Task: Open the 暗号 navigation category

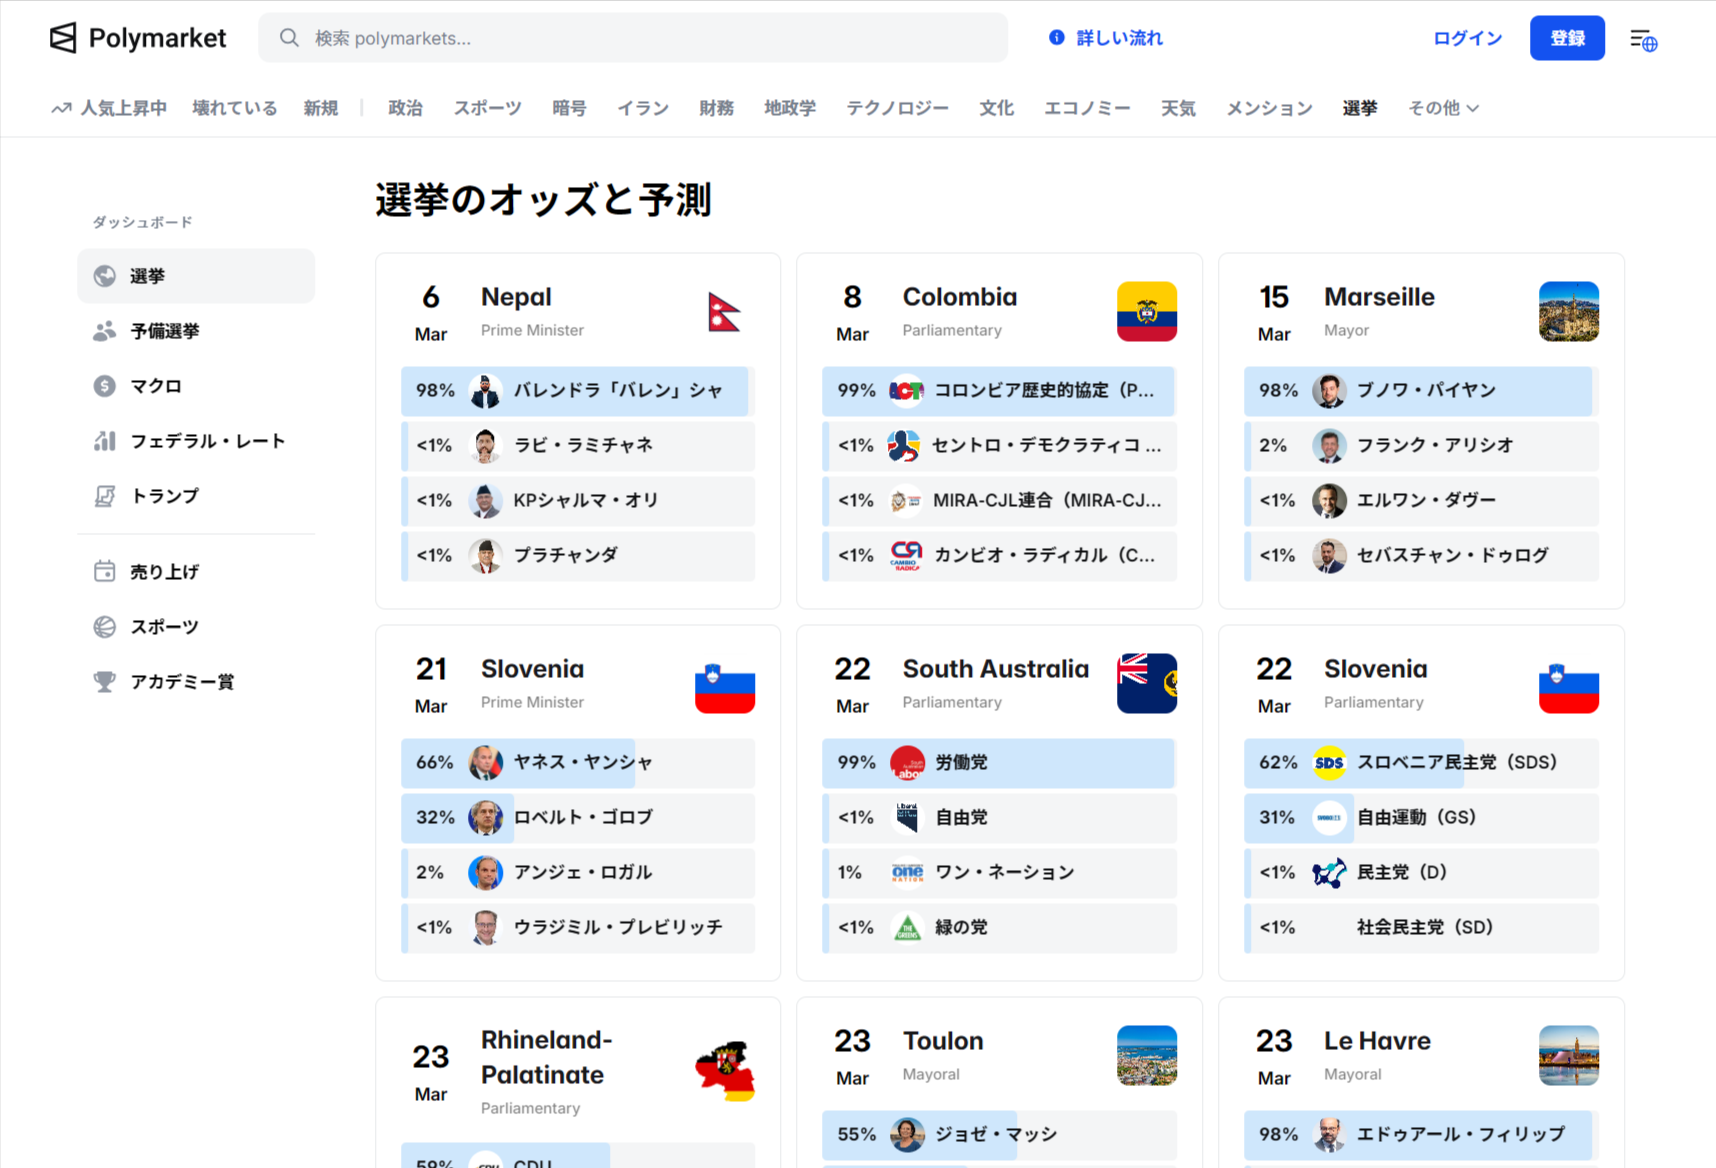Action: point(568,108)
